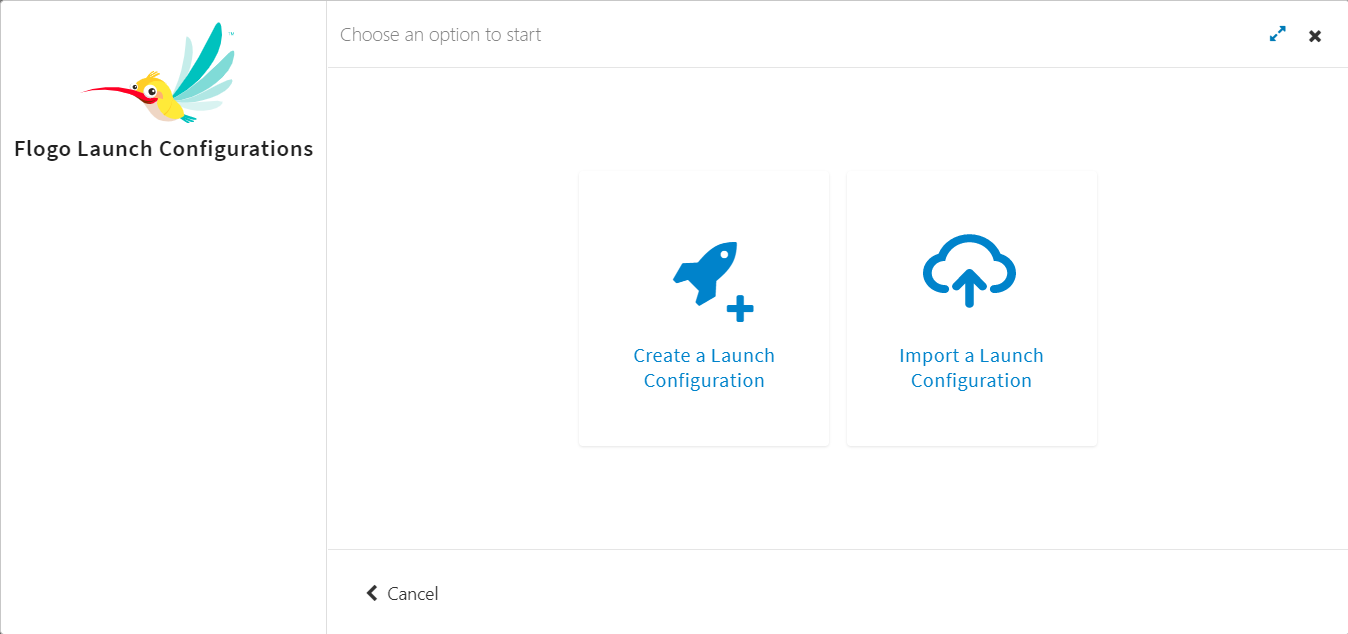Image resolution: width=1348 pixels, height=634 pixels.
Task: Close the dialog with the X icon
Action: pyautogui.click(x=1315, y=36)
